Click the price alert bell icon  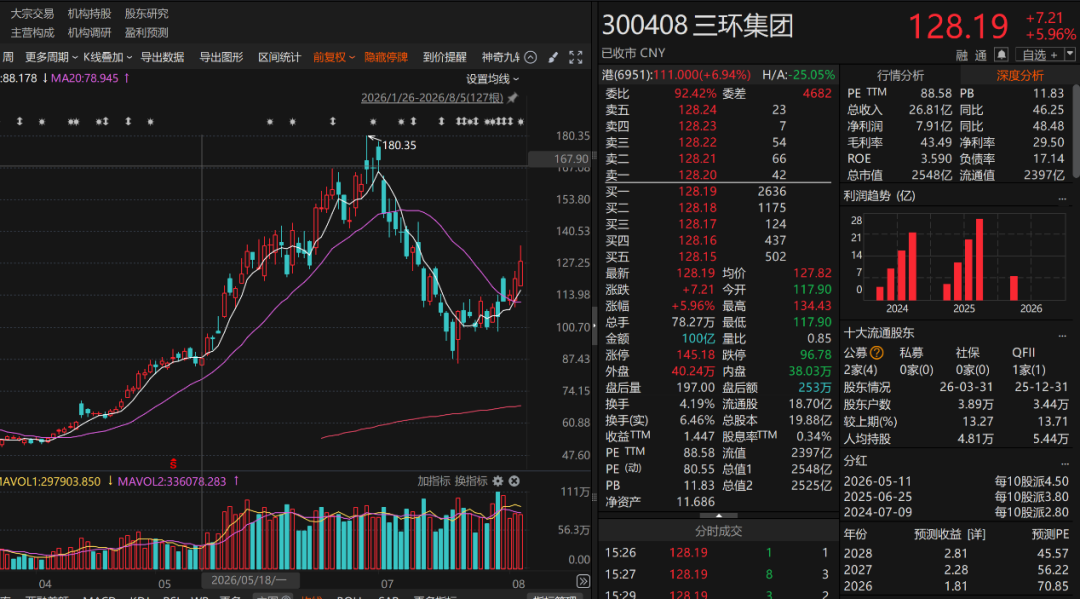click(x=1001, y=54)
